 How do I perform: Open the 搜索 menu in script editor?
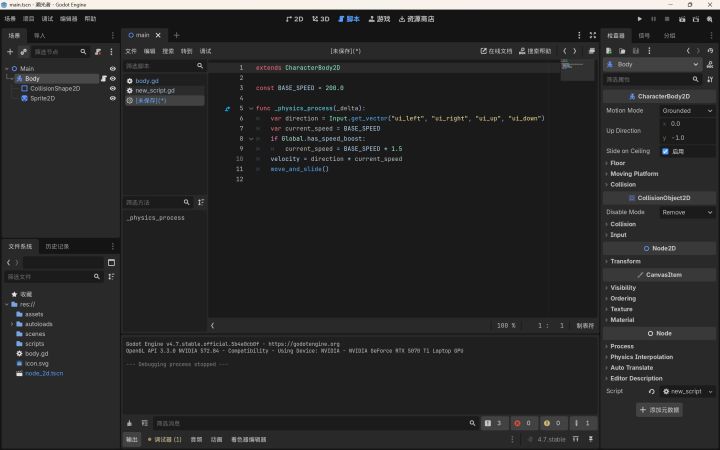coord(168,51)
